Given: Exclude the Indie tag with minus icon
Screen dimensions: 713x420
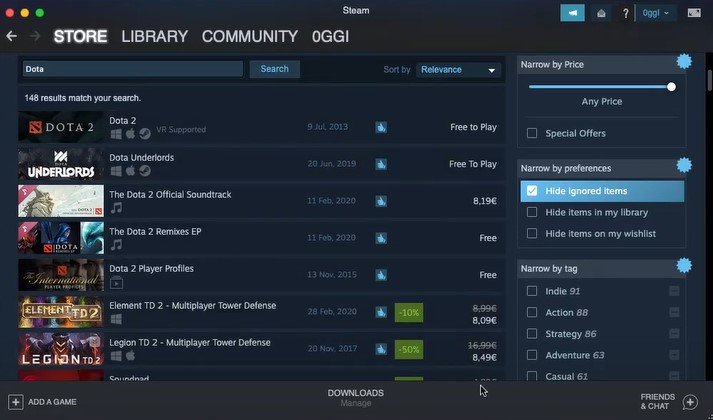Looking at the screenshot, I should click(674, 291).
